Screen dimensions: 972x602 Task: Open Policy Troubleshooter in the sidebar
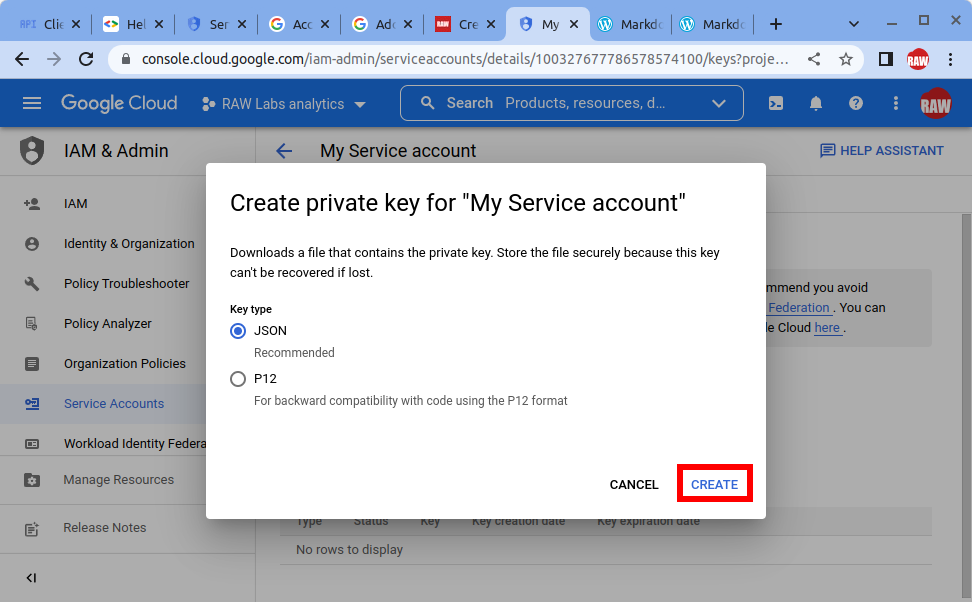(128, 283)
